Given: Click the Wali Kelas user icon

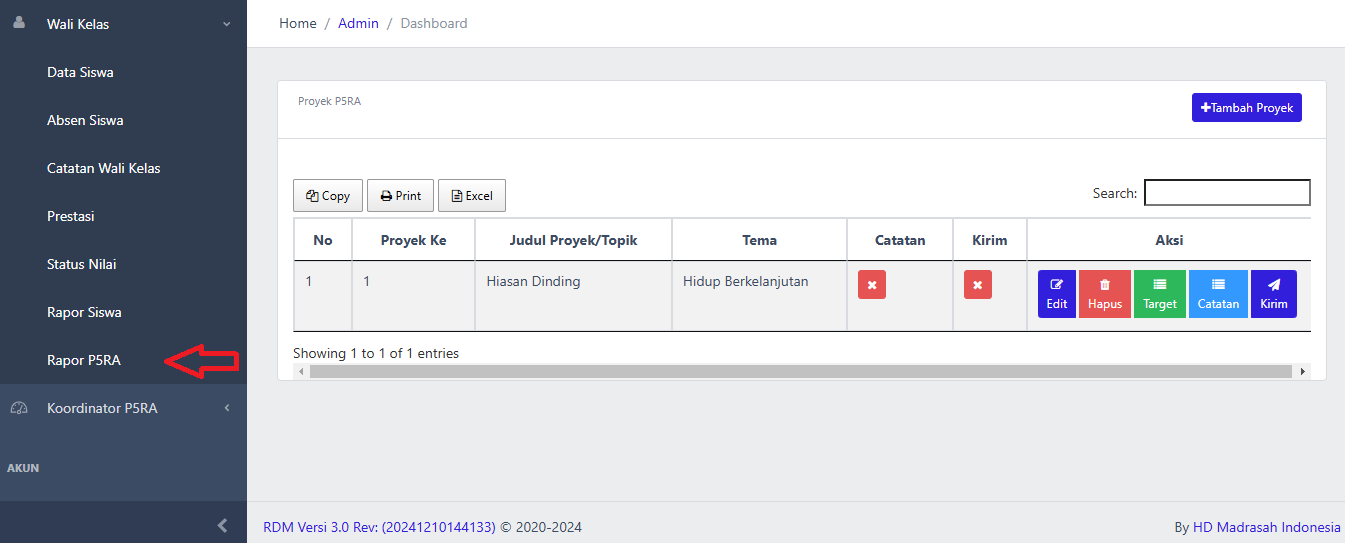Looking at the screenshot, I should (18, 23).
